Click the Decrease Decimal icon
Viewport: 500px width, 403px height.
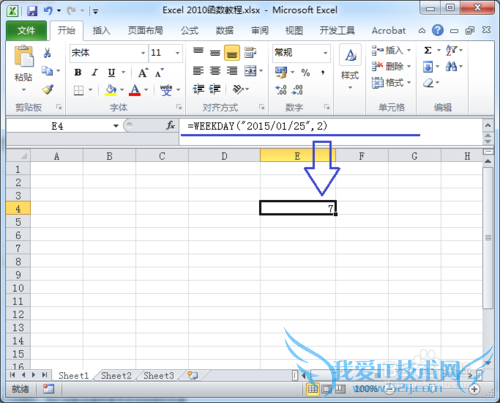point(297,89)
